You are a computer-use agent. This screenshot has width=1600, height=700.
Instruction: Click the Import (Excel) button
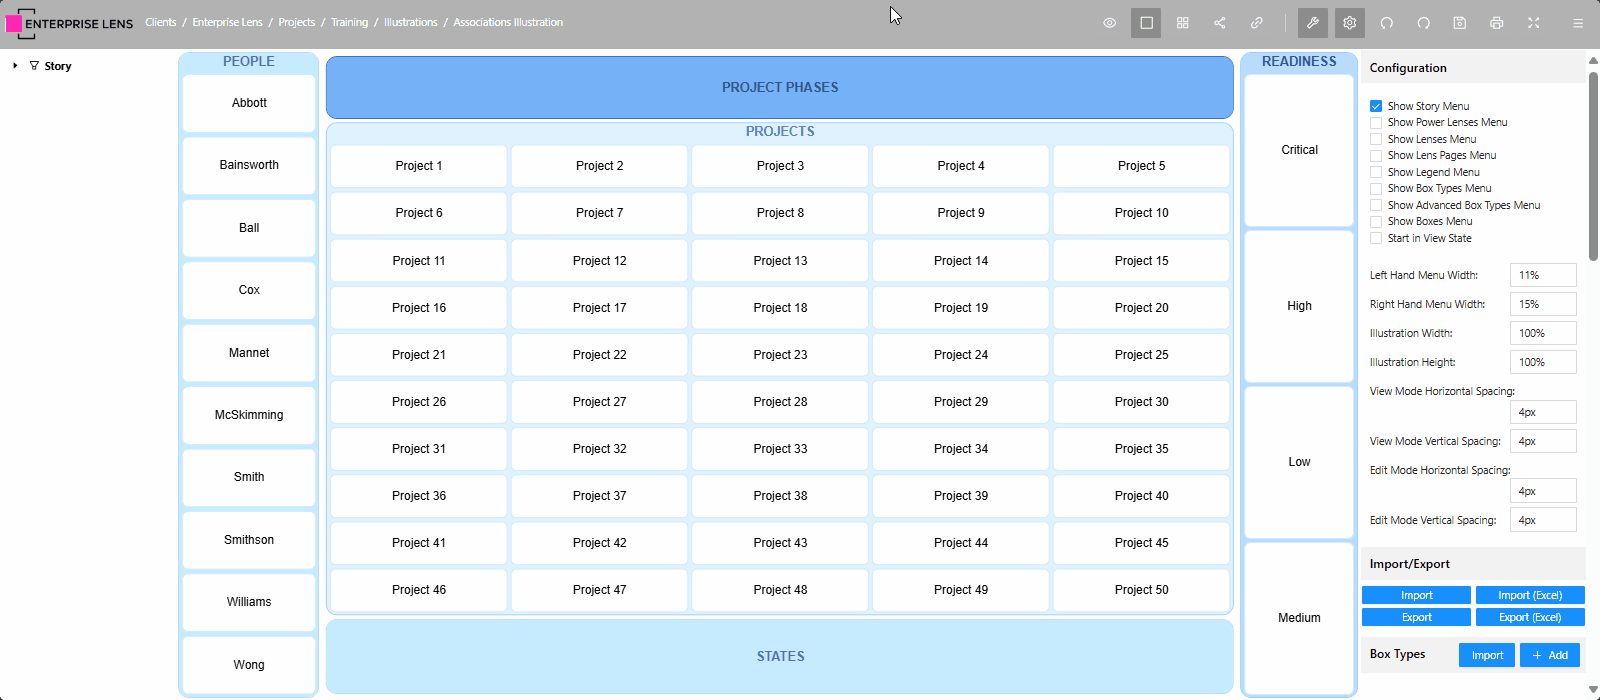point(1530,595)
